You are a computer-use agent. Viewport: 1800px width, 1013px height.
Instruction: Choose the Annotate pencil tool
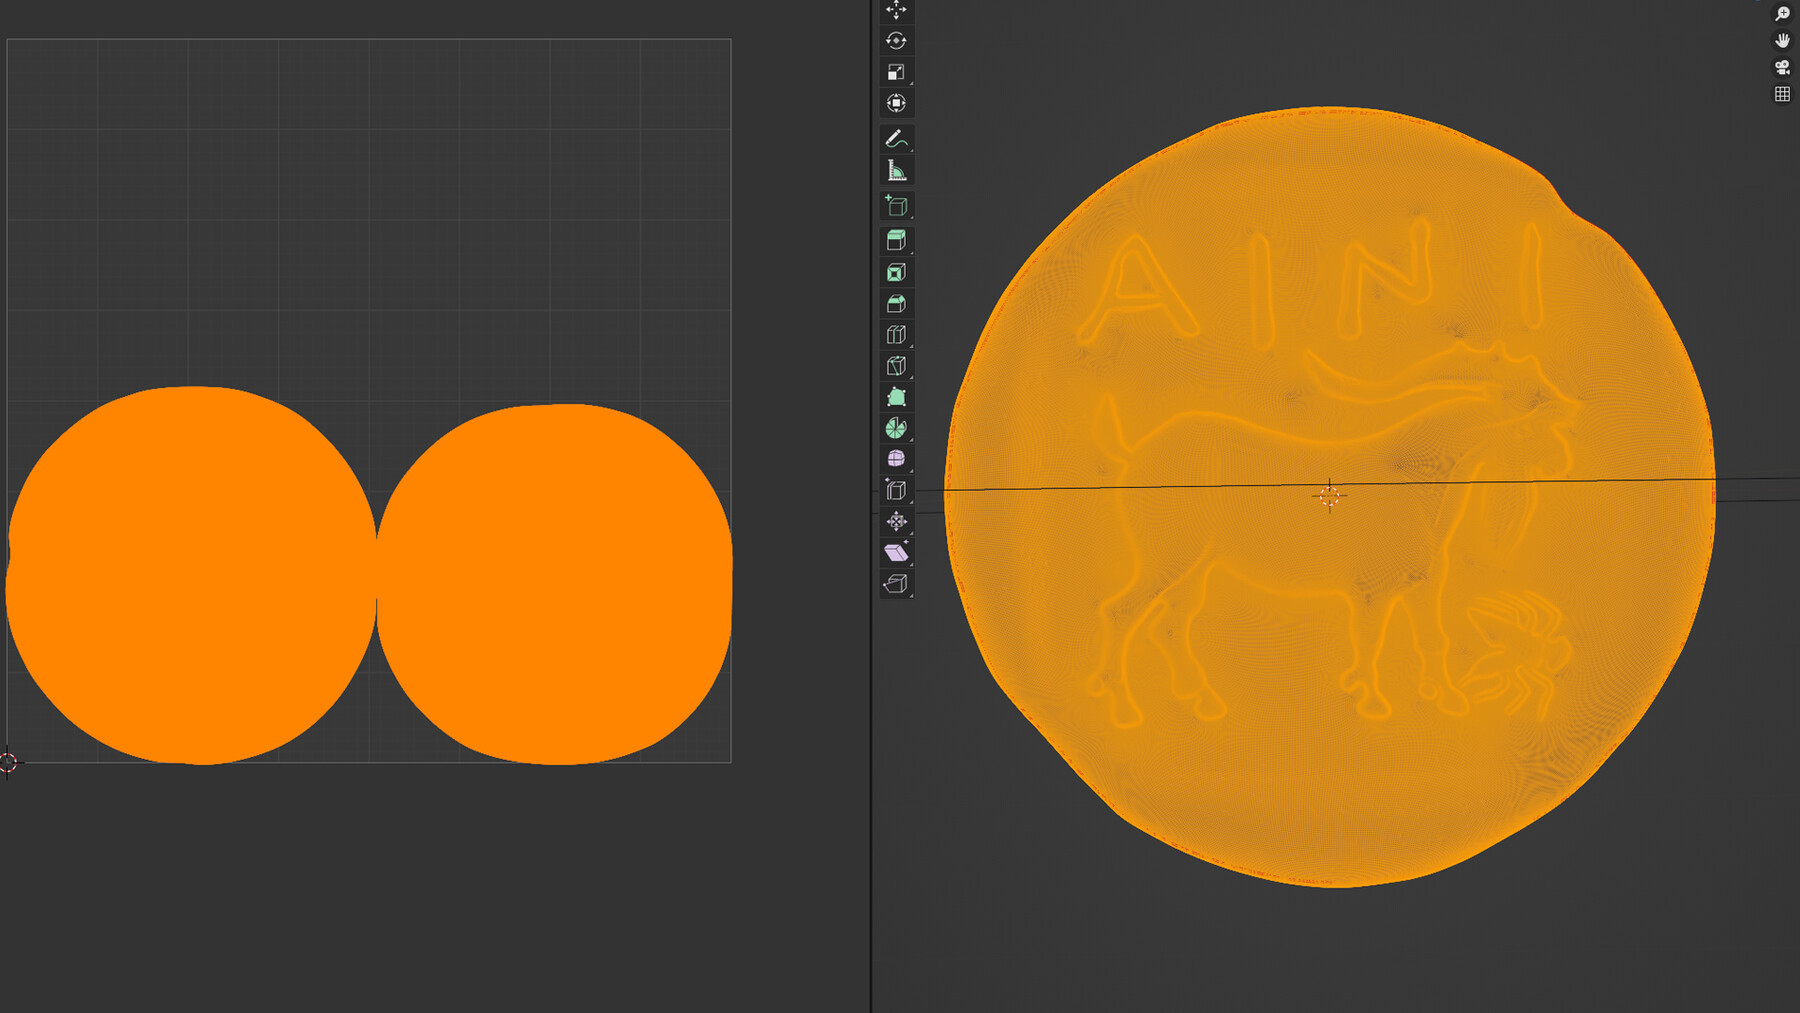(896, 139)
